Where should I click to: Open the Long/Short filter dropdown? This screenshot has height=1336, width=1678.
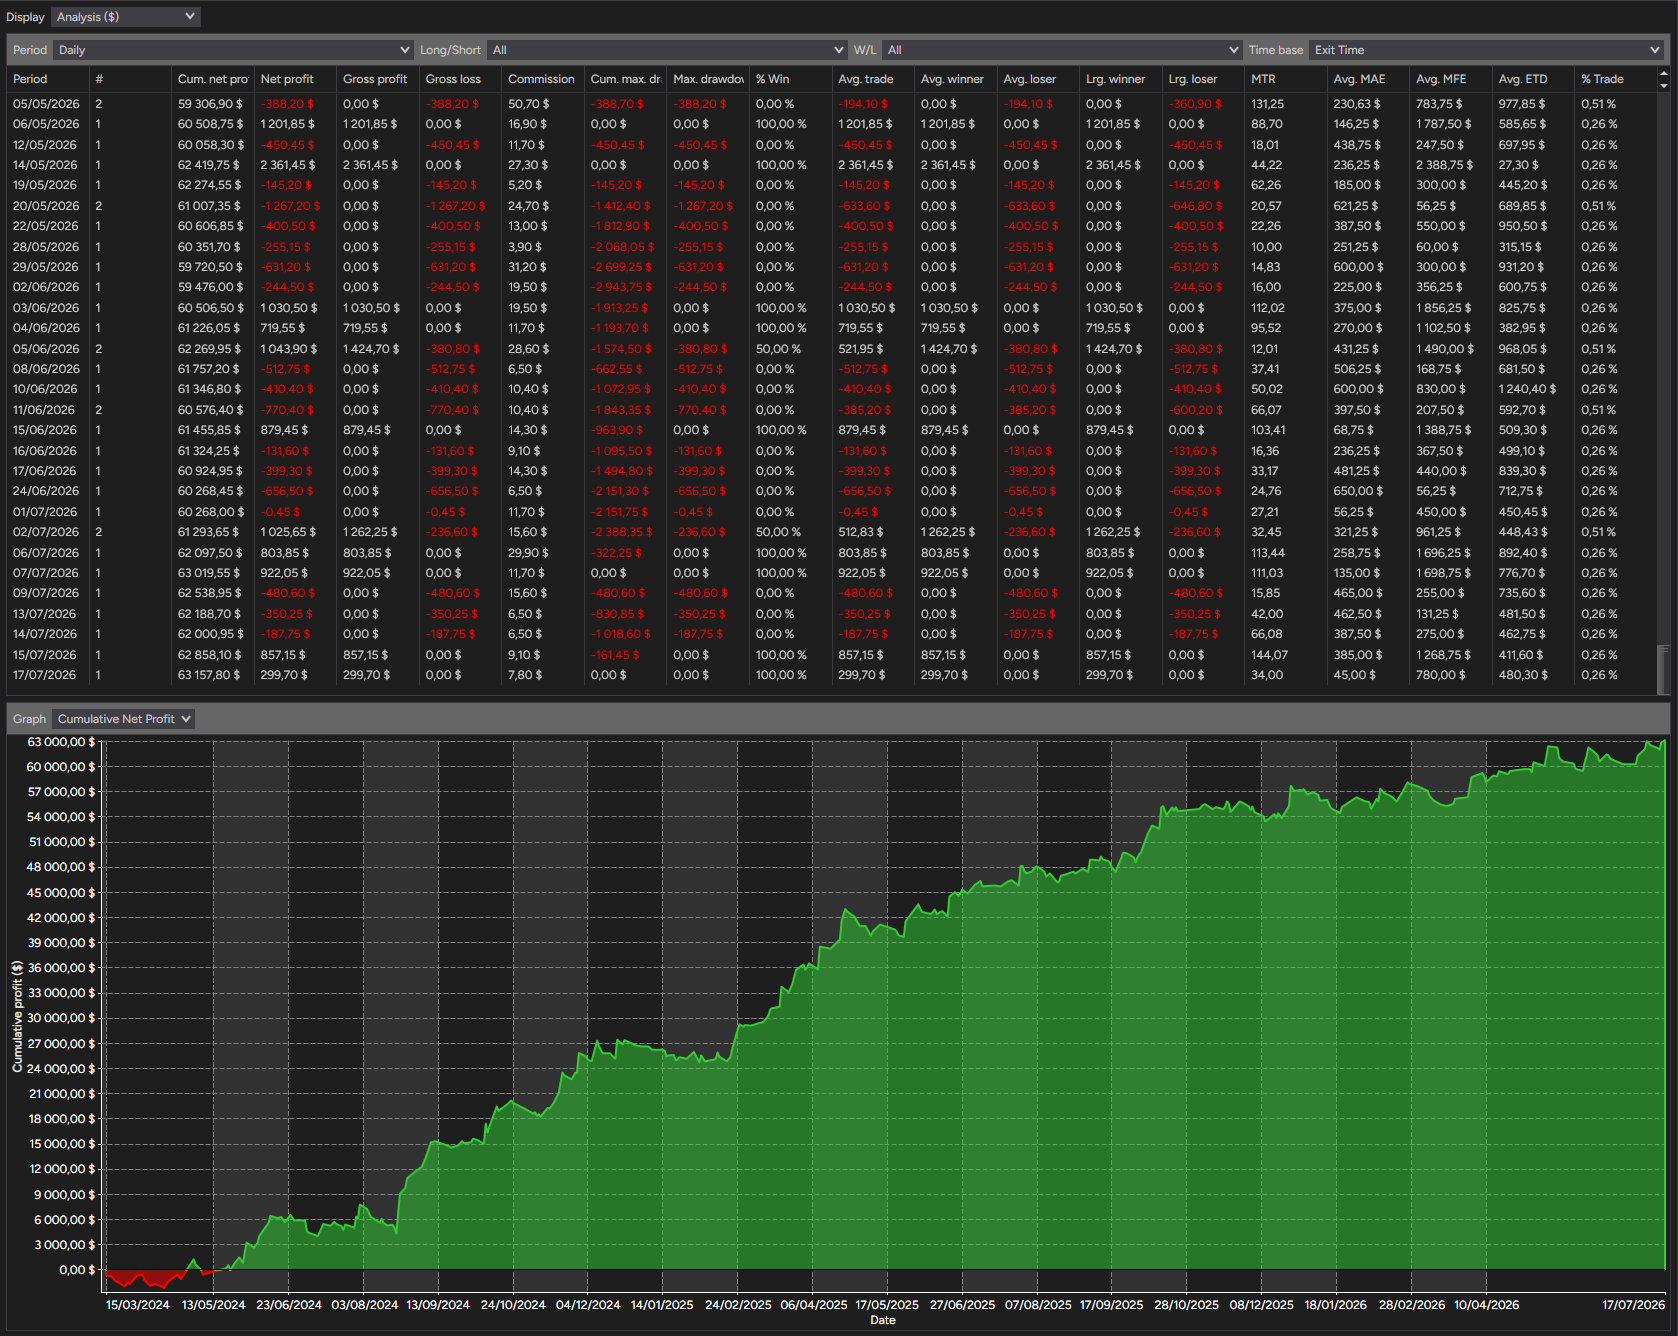(x=667, y=50)
